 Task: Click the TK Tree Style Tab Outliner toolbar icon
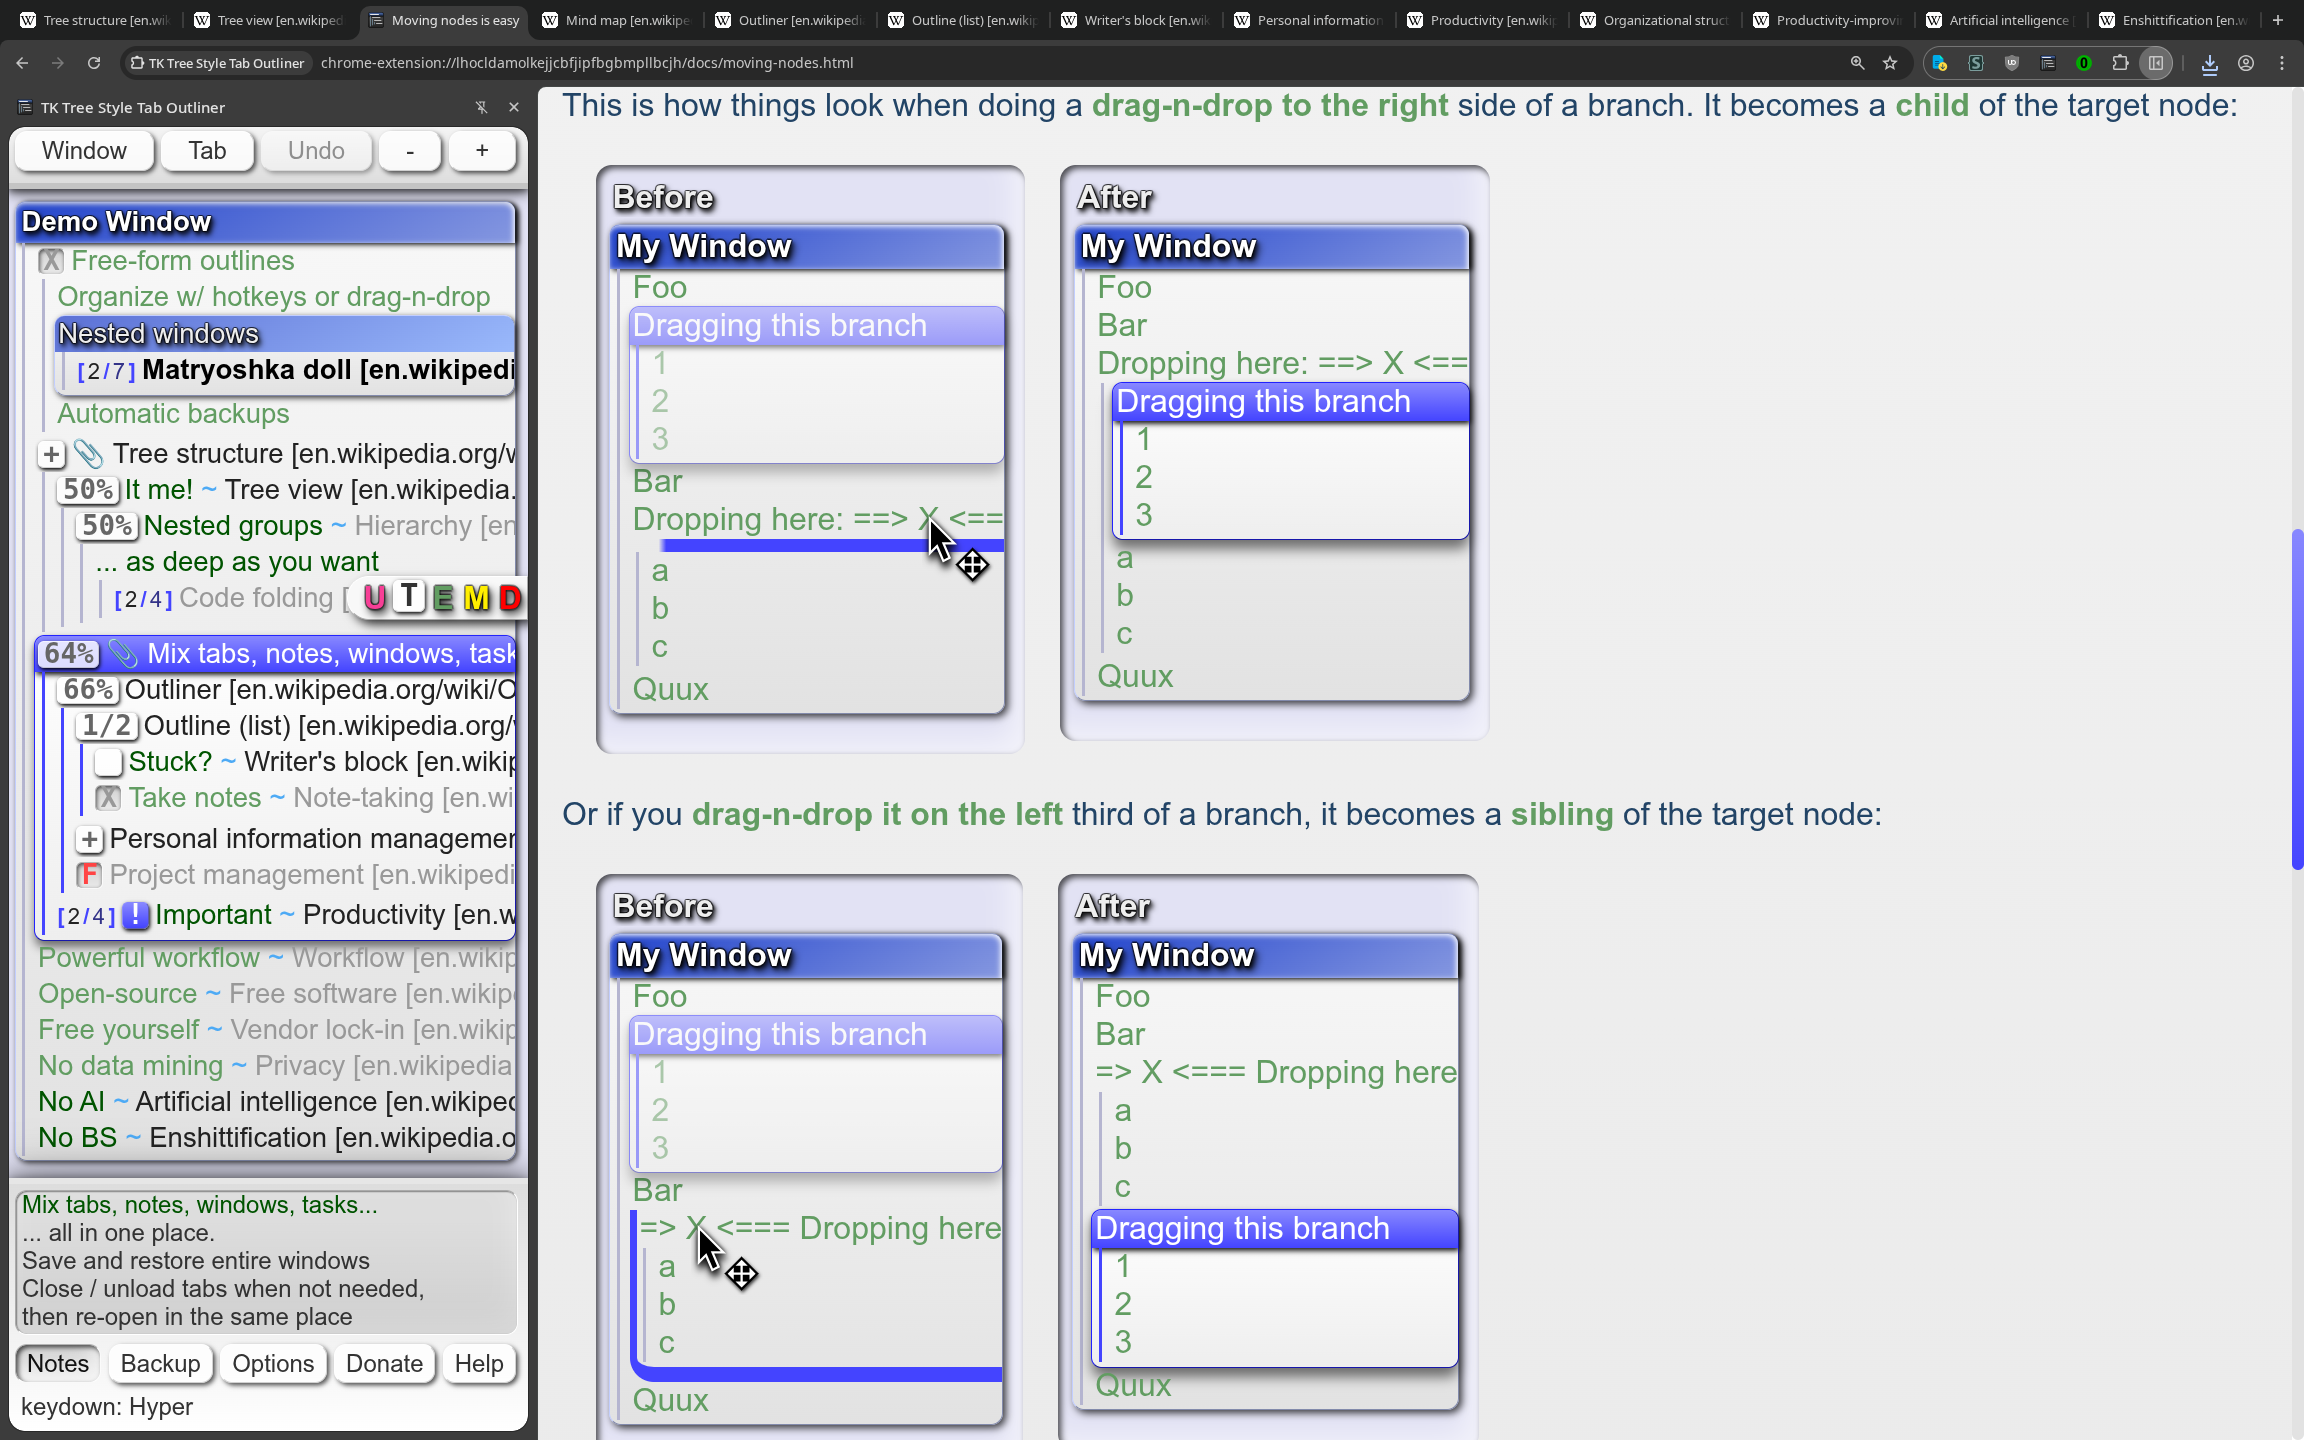(x=2048, y=63)
